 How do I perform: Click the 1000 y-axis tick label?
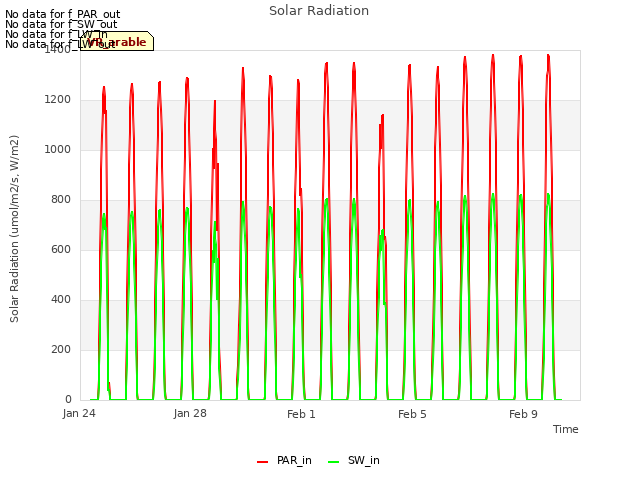pos(58,149)
